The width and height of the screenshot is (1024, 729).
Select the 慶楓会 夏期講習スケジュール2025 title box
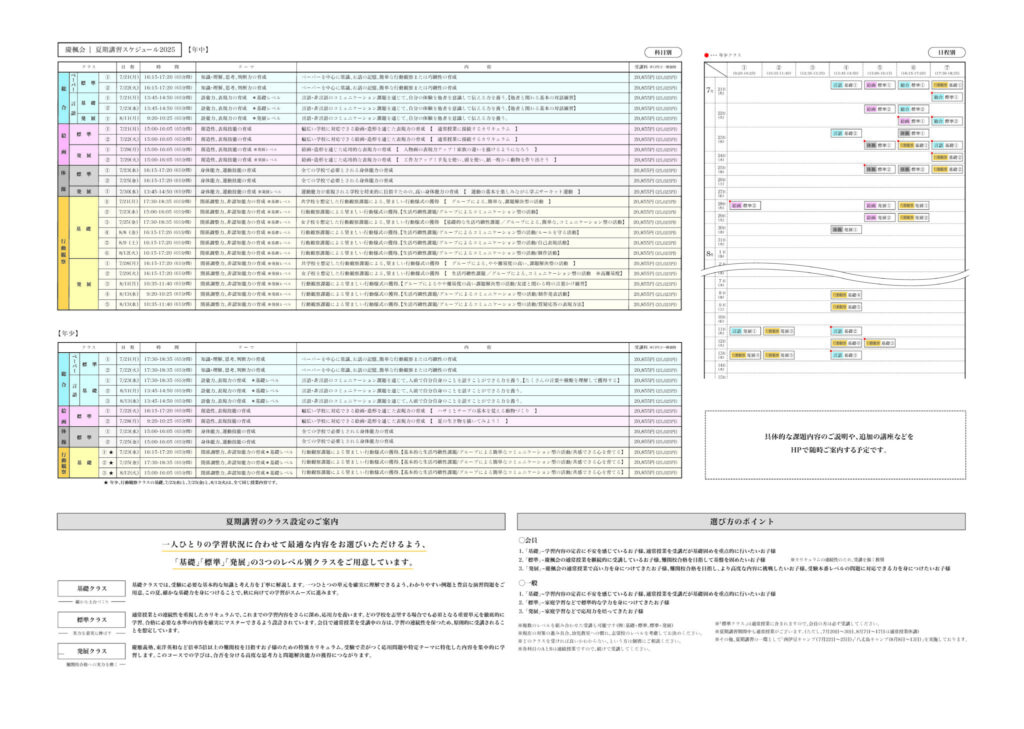(x=120, y=50)
